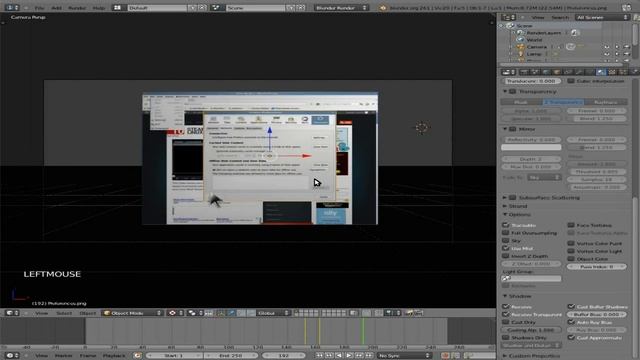The height and width of the screenshot is (360, 640).
Task: Enable Object Color checkbox
Action: (x=571, y=259)
